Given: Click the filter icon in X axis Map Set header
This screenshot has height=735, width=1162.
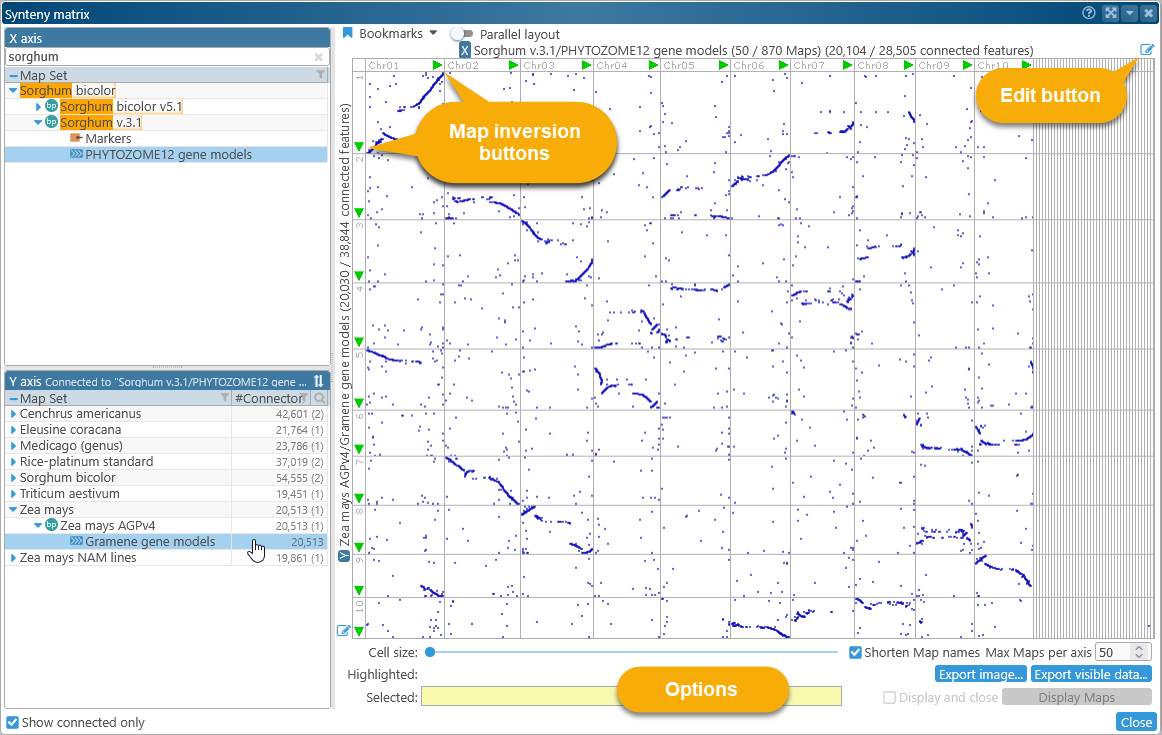Looking at the screenshot, I should click(x=320, y=75).
